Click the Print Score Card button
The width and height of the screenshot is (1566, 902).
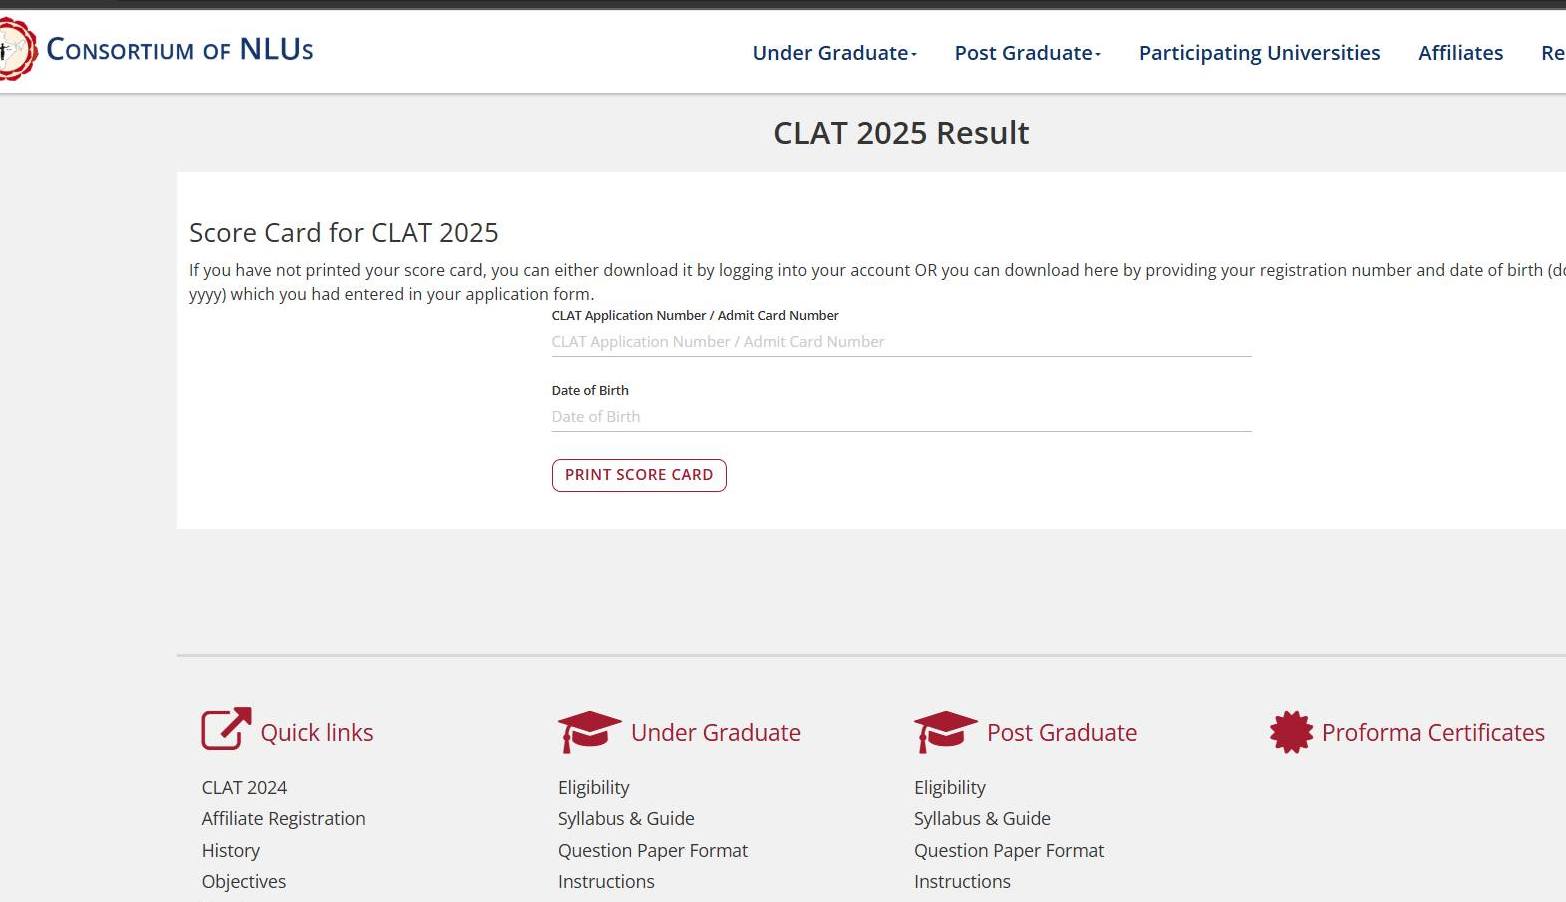[x=639, y=475]
